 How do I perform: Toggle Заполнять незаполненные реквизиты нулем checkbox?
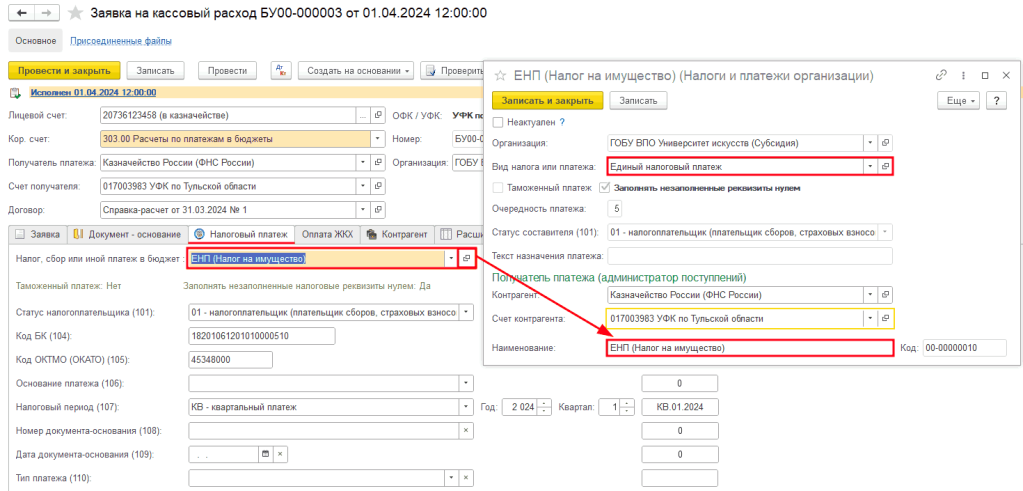point(604,187)
